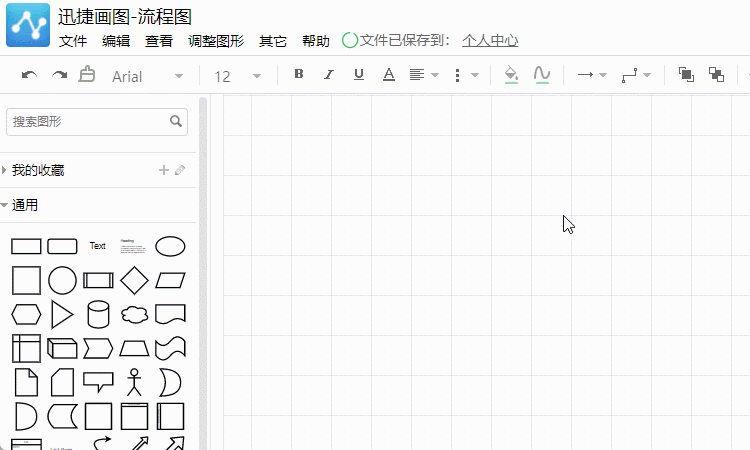Open the Arial font family dropdown
This screenshot has width=750, height=450.
coord(147,76)
